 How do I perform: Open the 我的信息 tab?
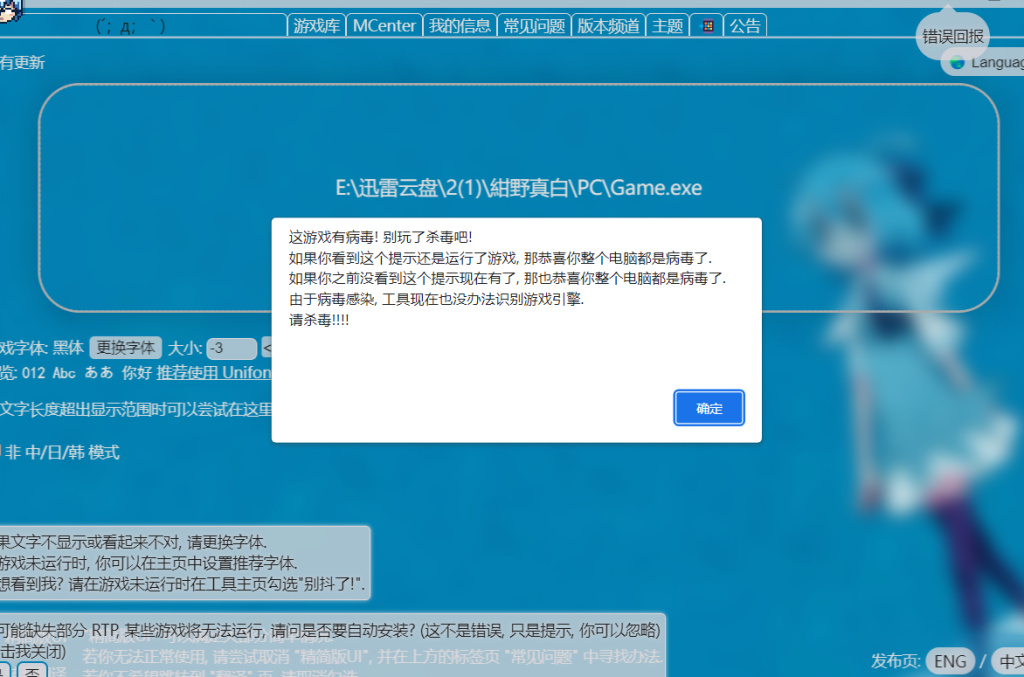click(460, 26)
